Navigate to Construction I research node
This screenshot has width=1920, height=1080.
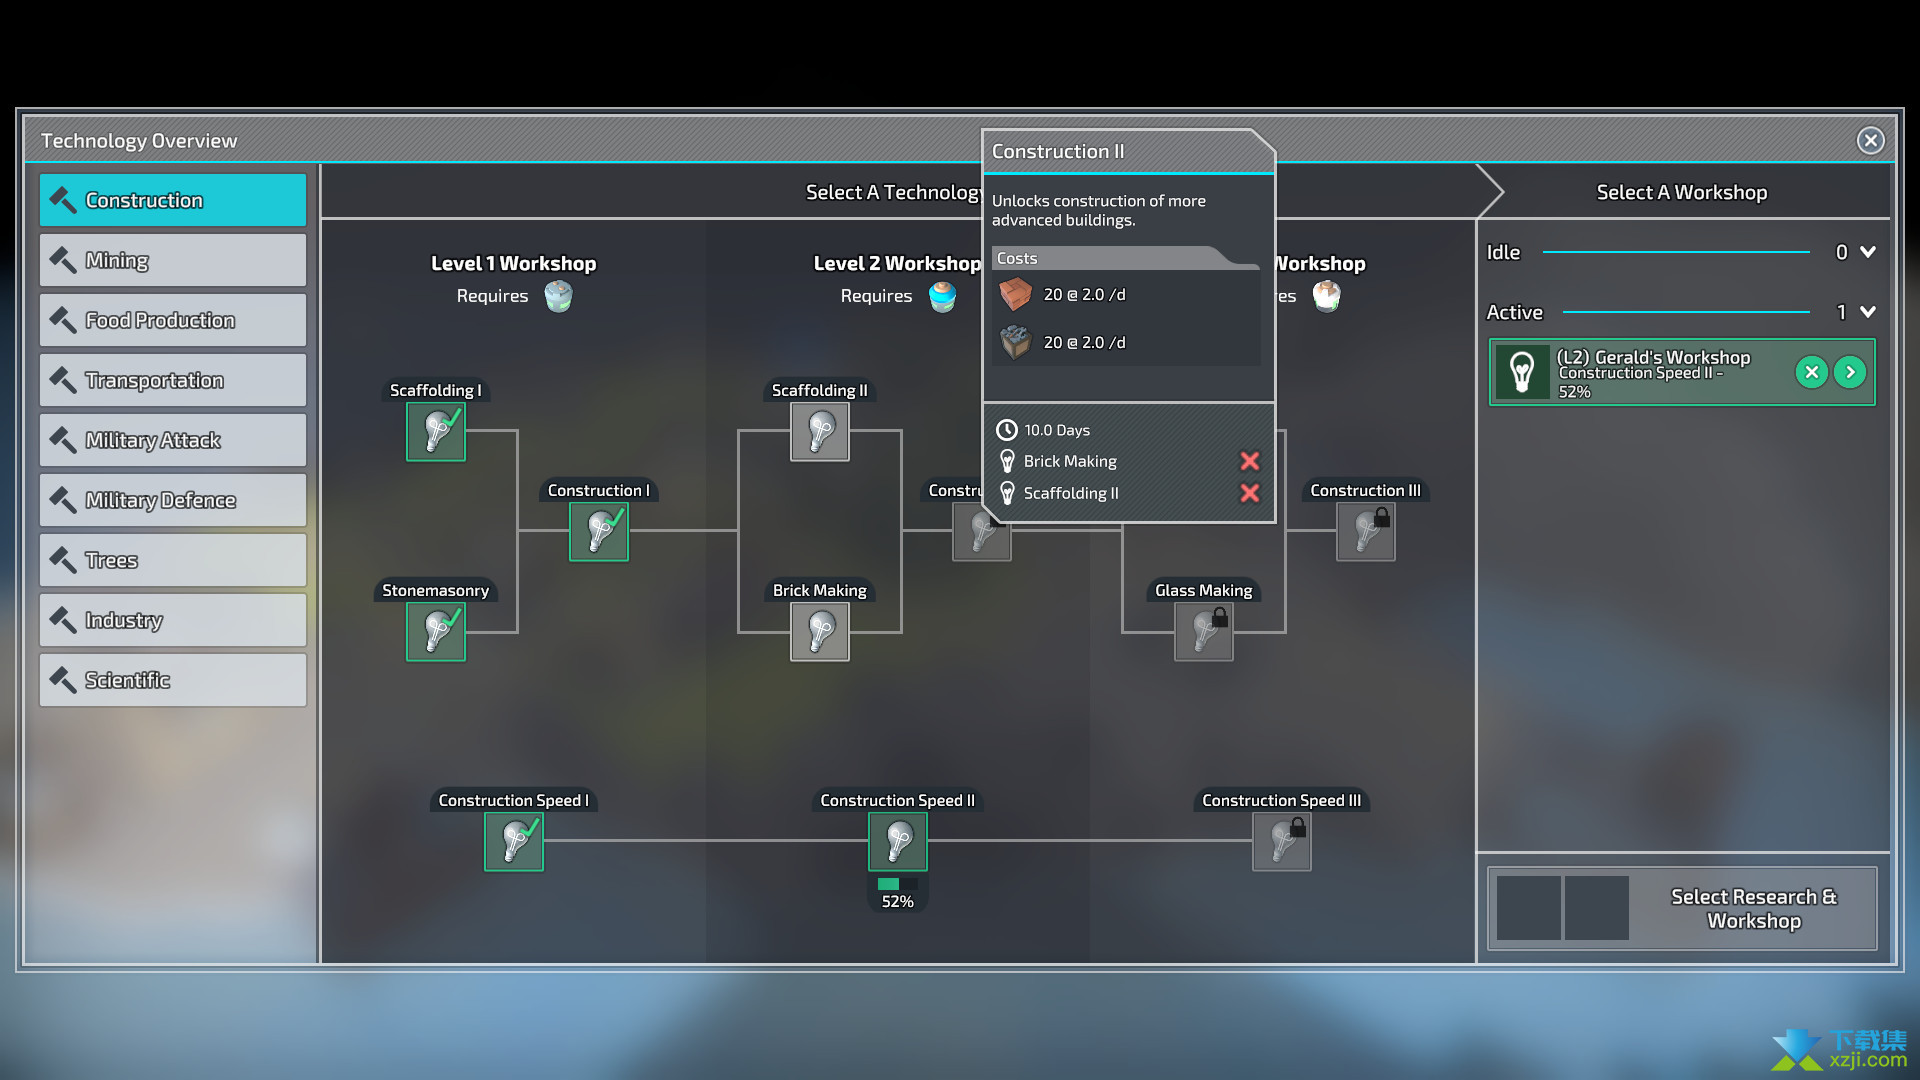[599, 531]
